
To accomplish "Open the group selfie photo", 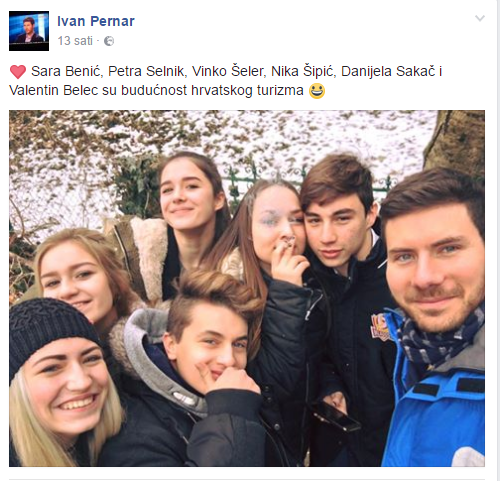I will (247, 288).
